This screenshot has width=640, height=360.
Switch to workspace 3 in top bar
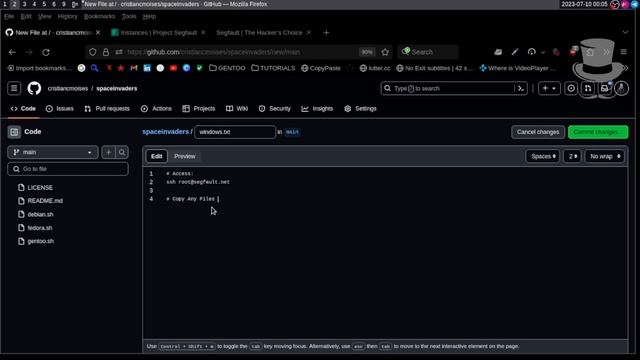(24, 4)
